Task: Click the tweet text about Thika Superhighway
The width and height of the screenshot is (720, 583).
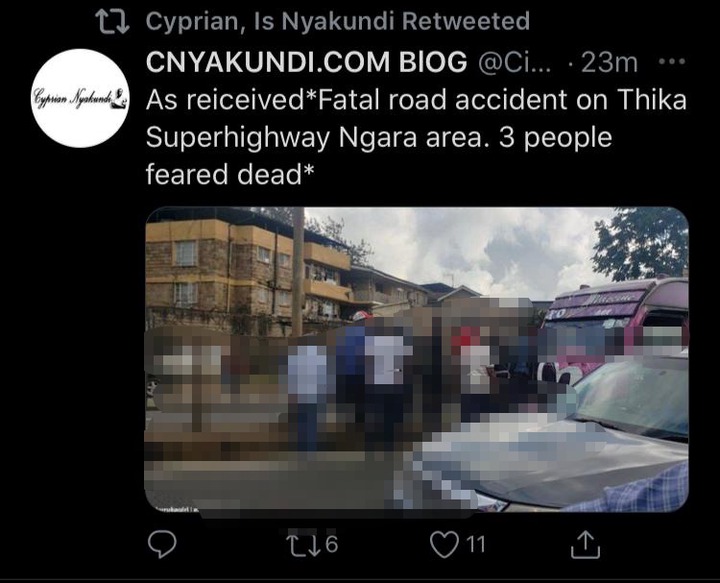Action: click(416, 137)
